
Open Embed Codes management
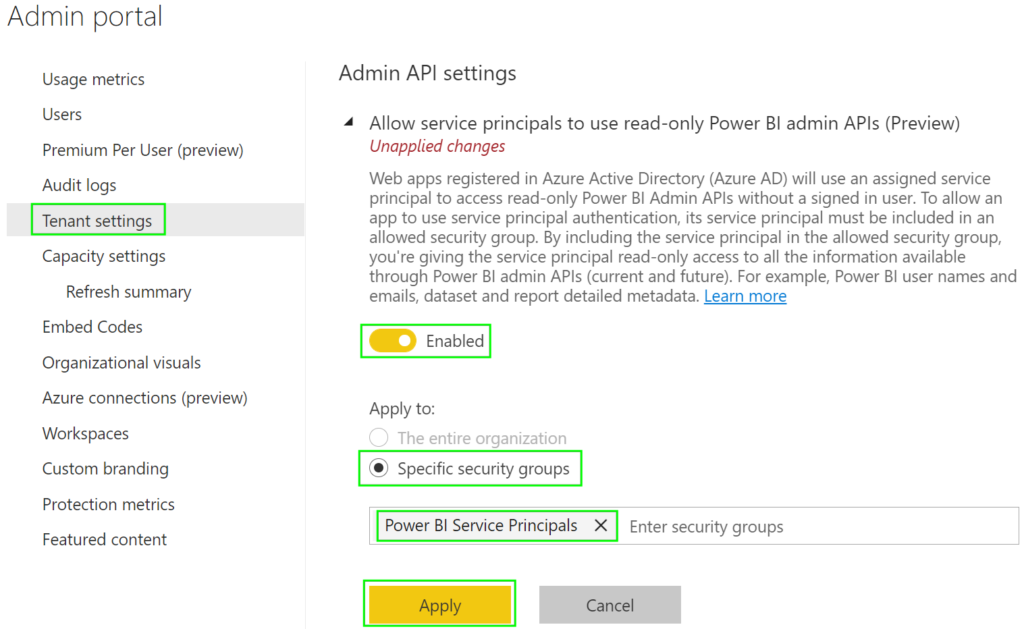pos(92,326)
